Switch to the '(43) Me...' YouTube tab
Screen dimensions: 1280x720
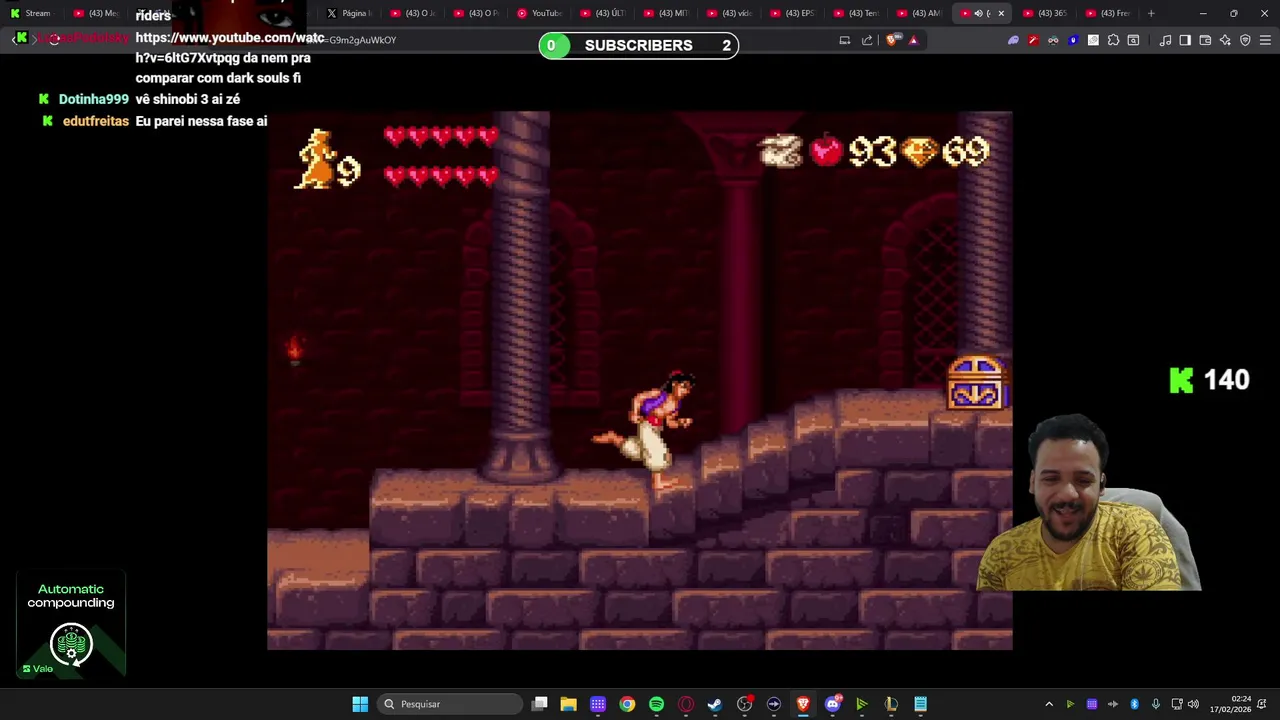click(96, 13)
